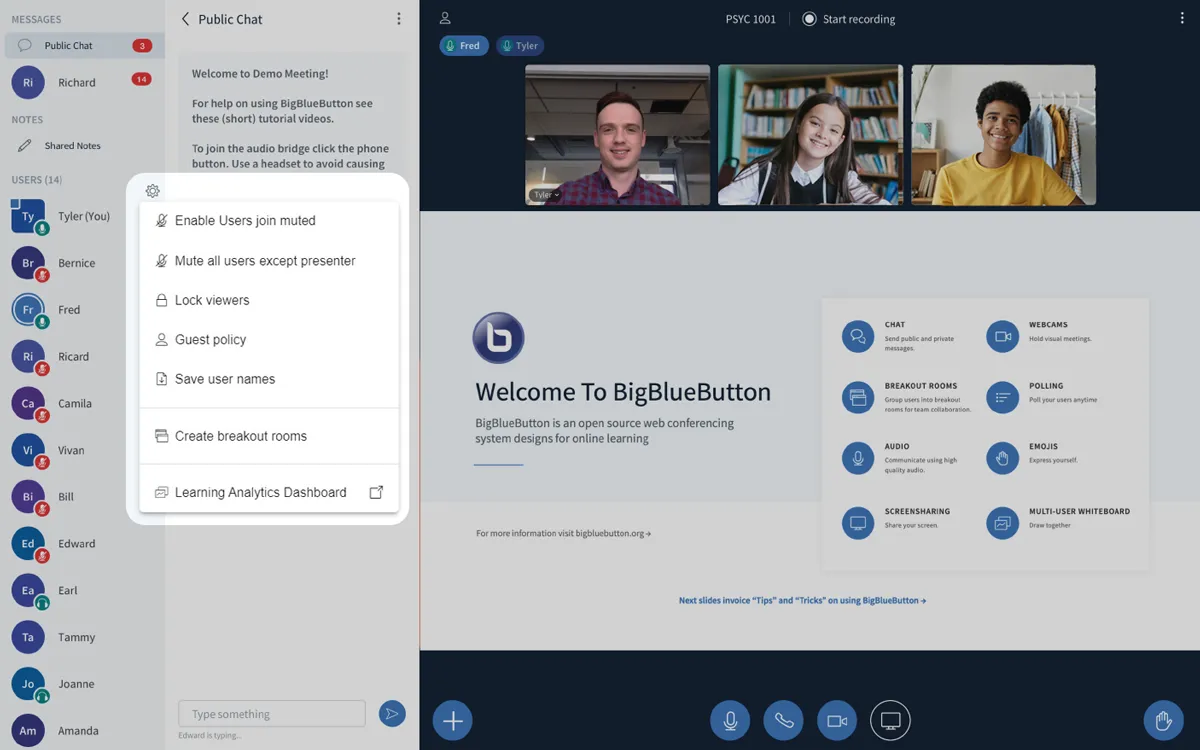The image size is (1200, 750).
Task: Click Earl's Ea avatar with headset
Action: coord(28,591)
